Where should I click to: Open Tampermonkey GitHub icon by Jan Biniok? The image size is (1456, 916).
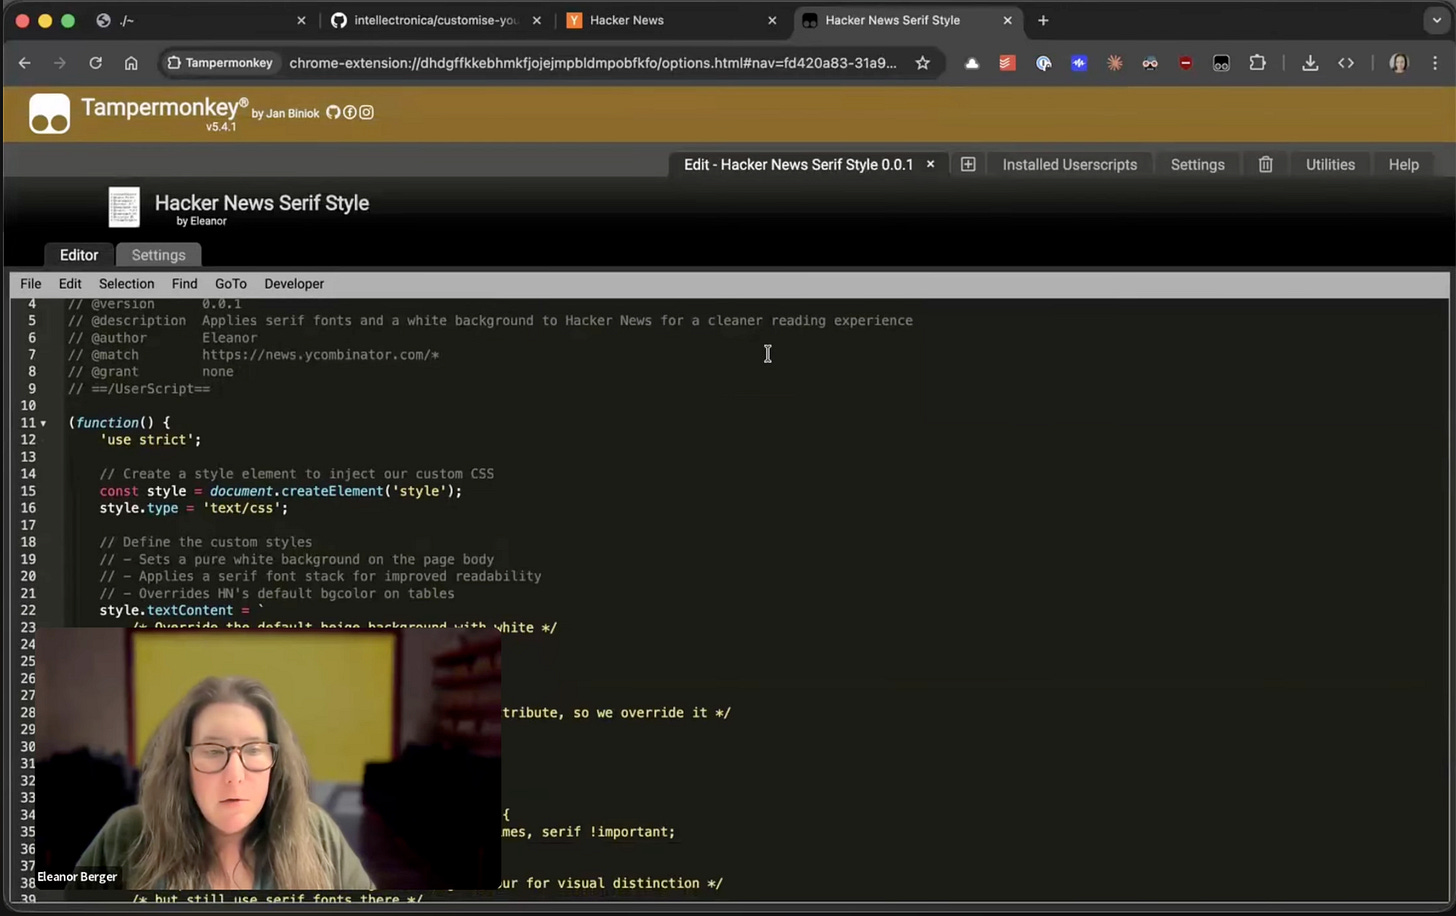[333, 112]
